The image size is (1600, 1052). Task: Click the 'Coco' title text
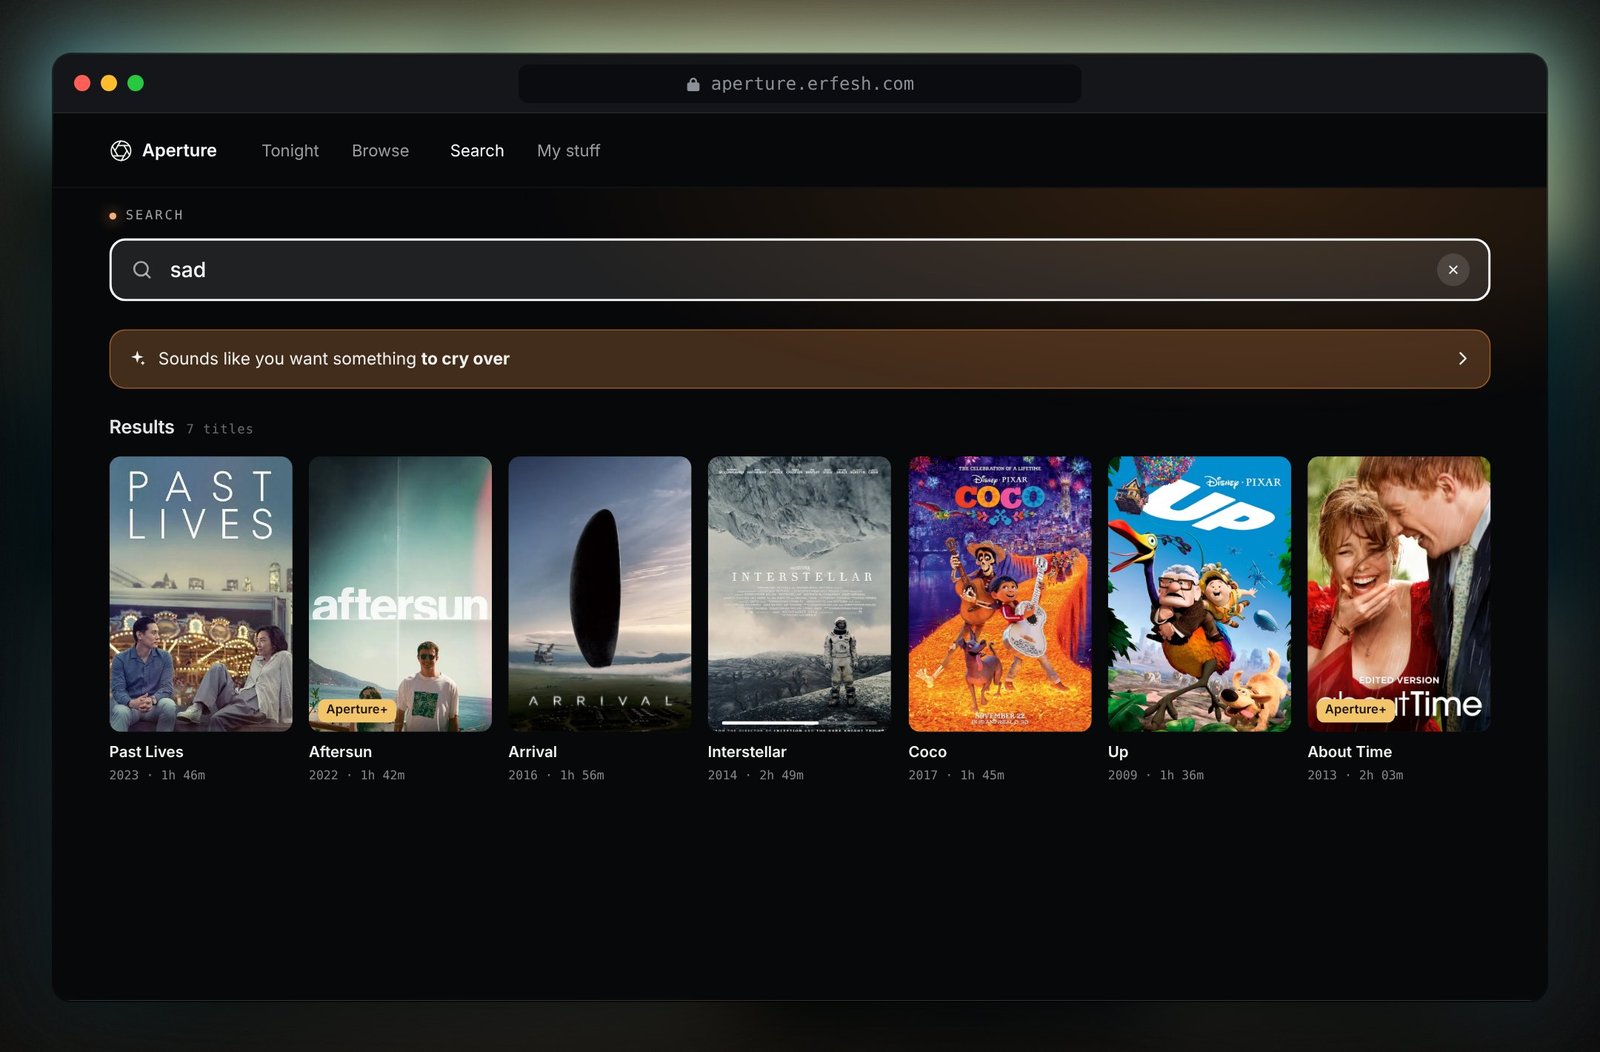click(927, 752)
